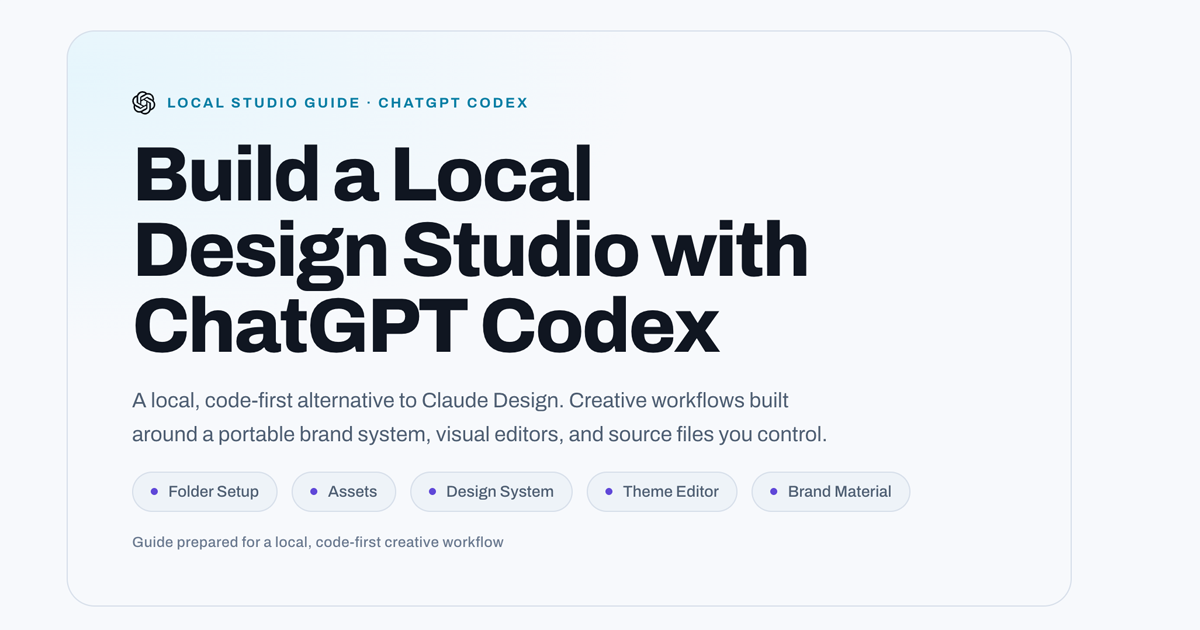Click the footnote 'Guide prepared for a local, code-first creative workflow'
The height and width of the screenshot is (630, 1200).
click(318, 542)
